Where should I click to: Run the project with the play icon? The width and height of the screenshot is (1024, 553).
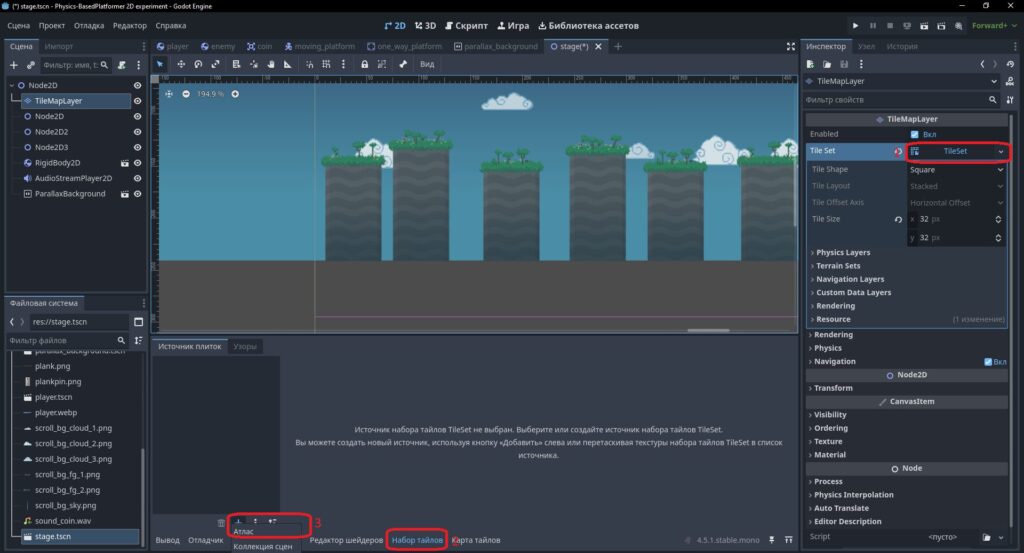coord(855,25)
